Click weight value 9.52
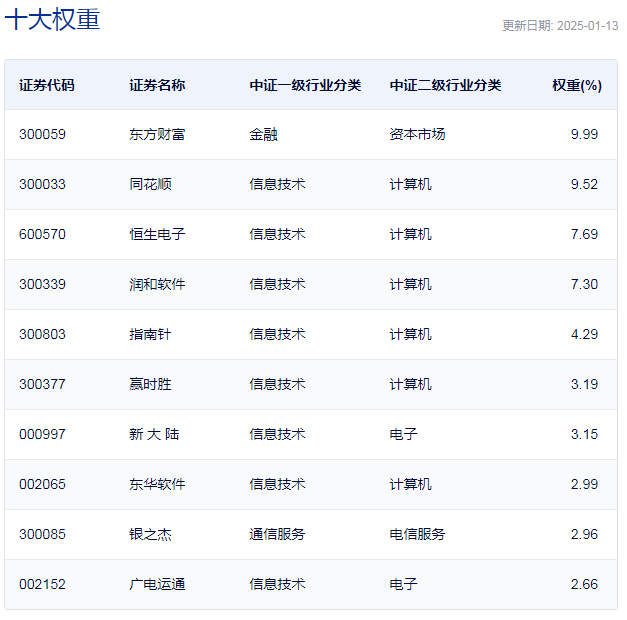 (584, 184)
